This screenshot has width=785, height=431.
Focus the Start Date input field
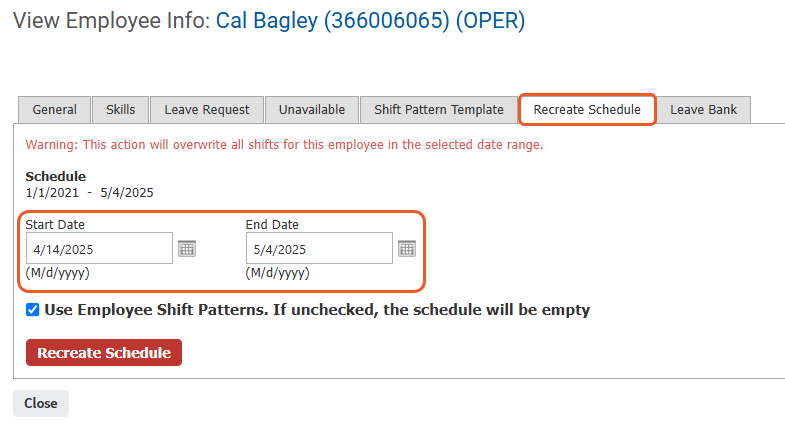pyautogui.click(x=99, y=248)
